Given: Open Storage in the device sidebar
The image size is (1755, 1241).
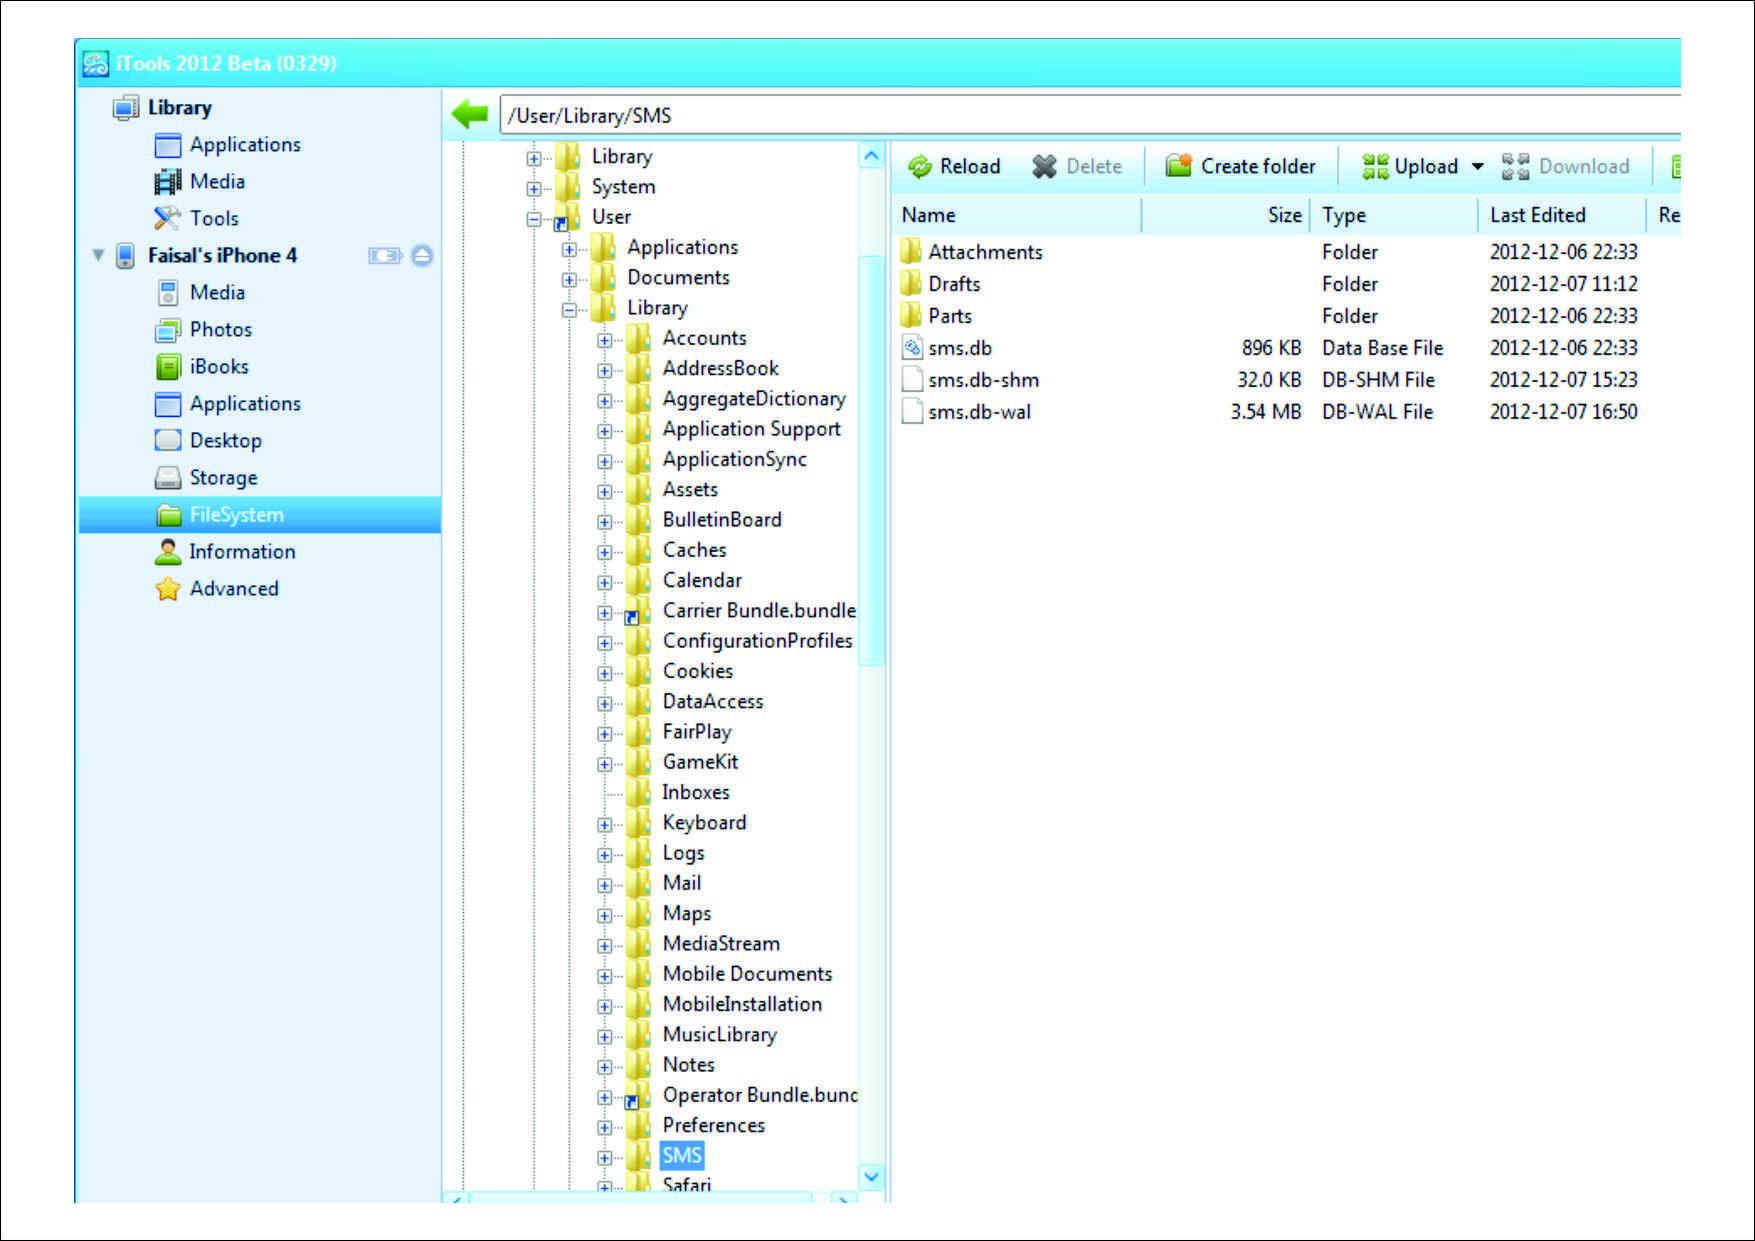Looking at the screenshot, I should point(223,478).
